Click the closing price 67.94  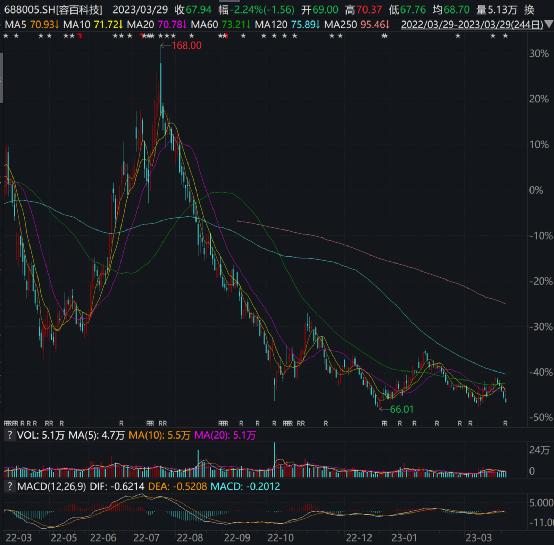tap(199, 10)
